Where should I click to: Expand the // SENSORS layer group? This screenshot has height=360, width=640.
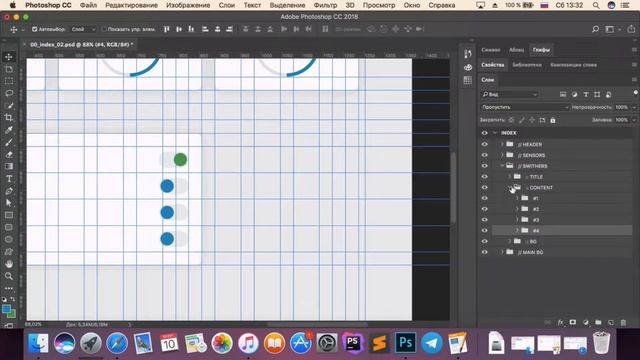click(502, 155)
